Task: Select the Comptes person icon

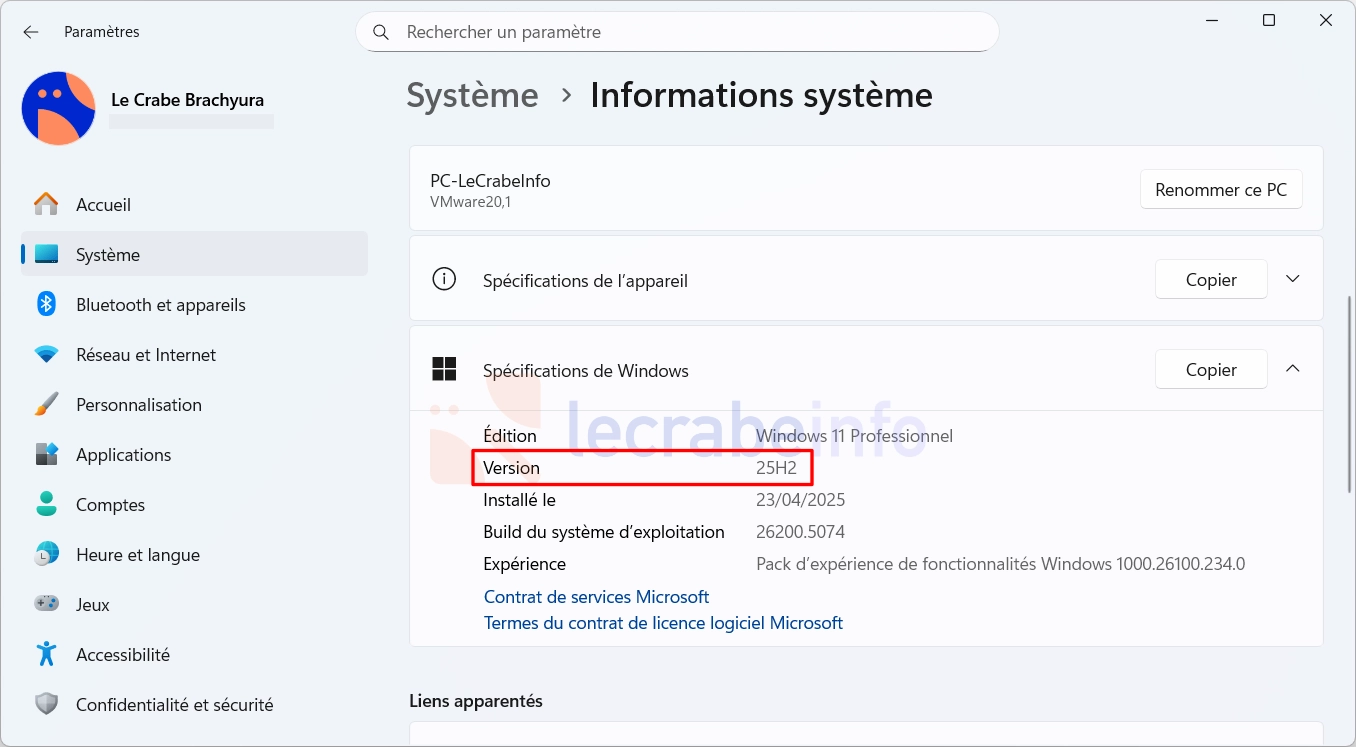Action: [x=46, y=505]
